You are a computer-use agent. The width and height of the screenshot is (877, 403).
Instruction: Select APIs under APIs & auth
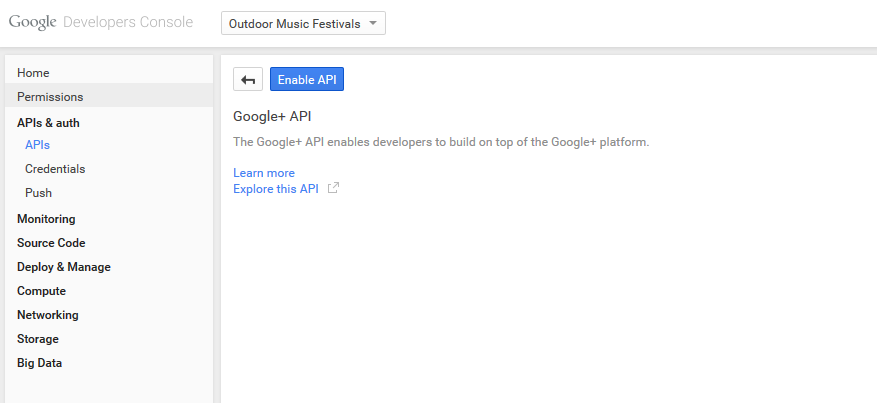tap(37, 145)
